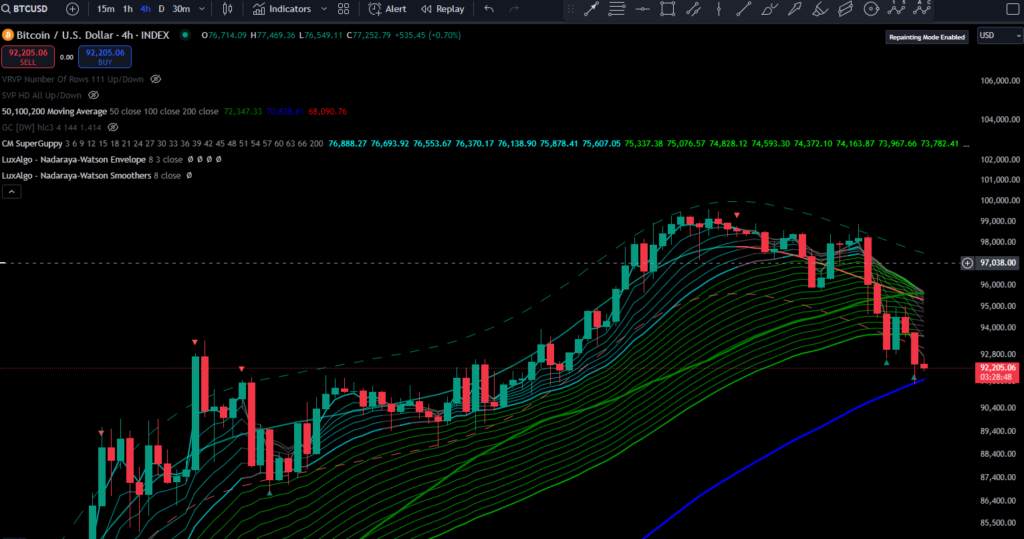Select the trend line tool
The width and height of the screenshot is (1024, 539).
744,9
